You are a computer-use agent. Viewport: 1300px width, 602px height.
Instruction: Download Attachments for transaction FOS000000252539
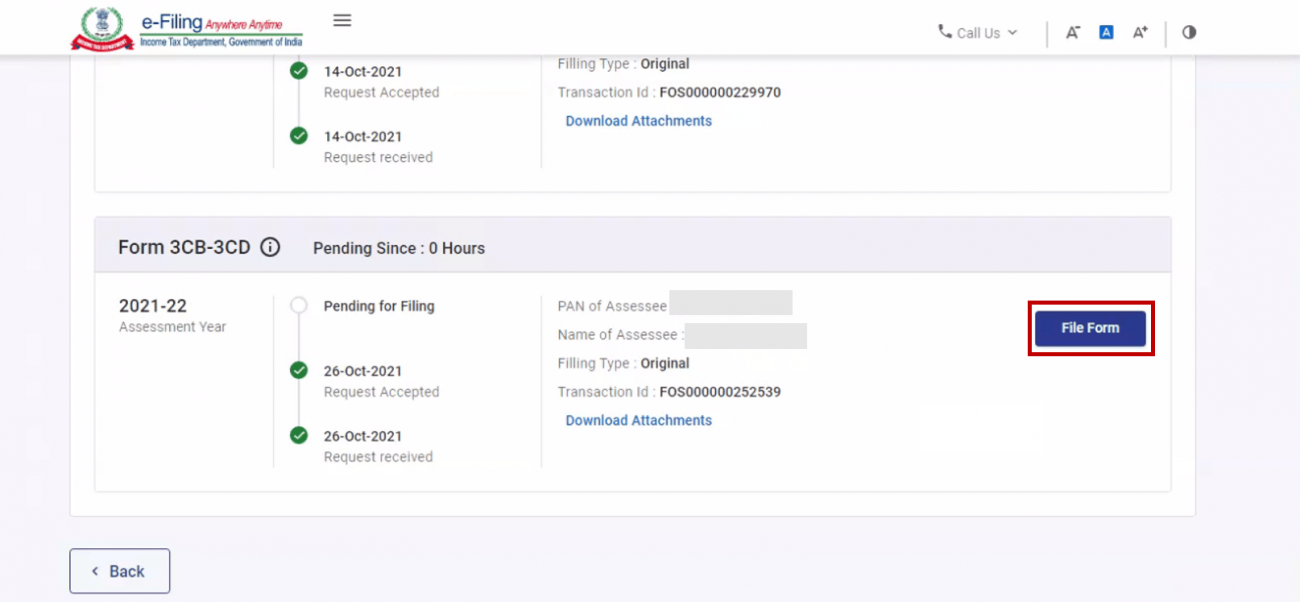pyautogui.click(x=638, y=421)
